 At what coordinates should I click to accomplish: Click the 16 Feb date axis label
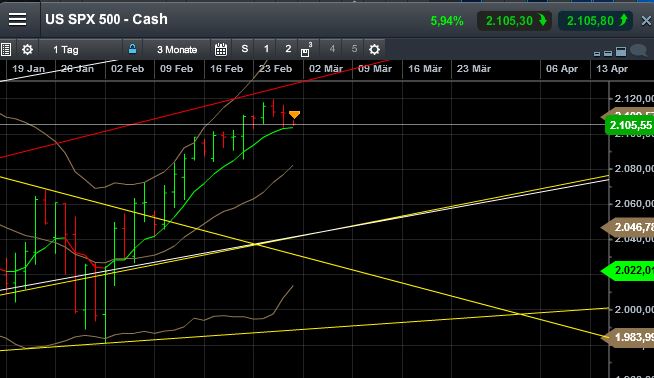point(226,69)
